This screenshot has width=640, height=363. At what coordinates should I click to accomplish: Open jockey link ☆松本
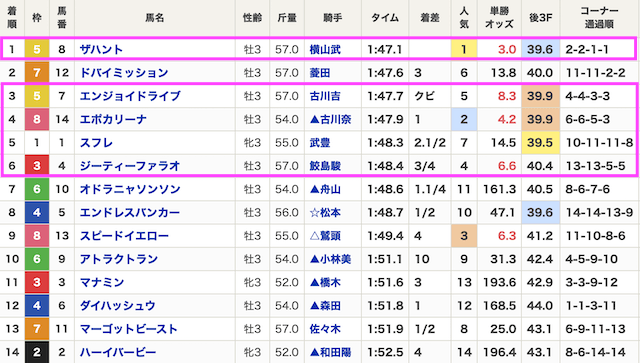coord(325,212)
